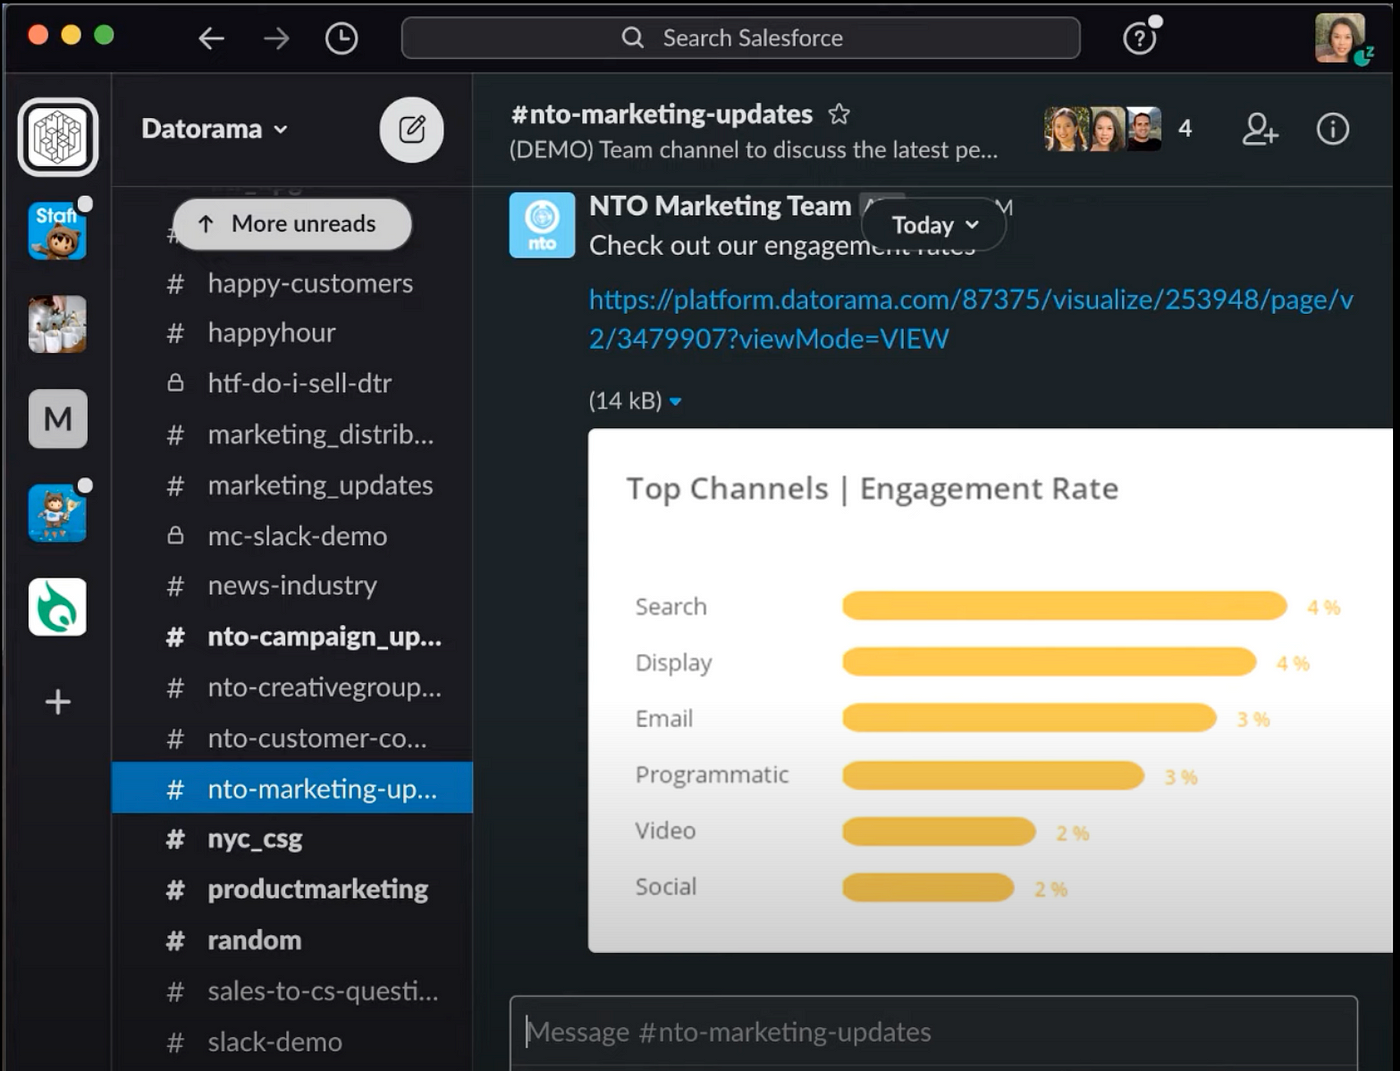This screenshot has width=1400, height=1071.
Task: Click the channel description text
Action: click(x=753, y=150)
